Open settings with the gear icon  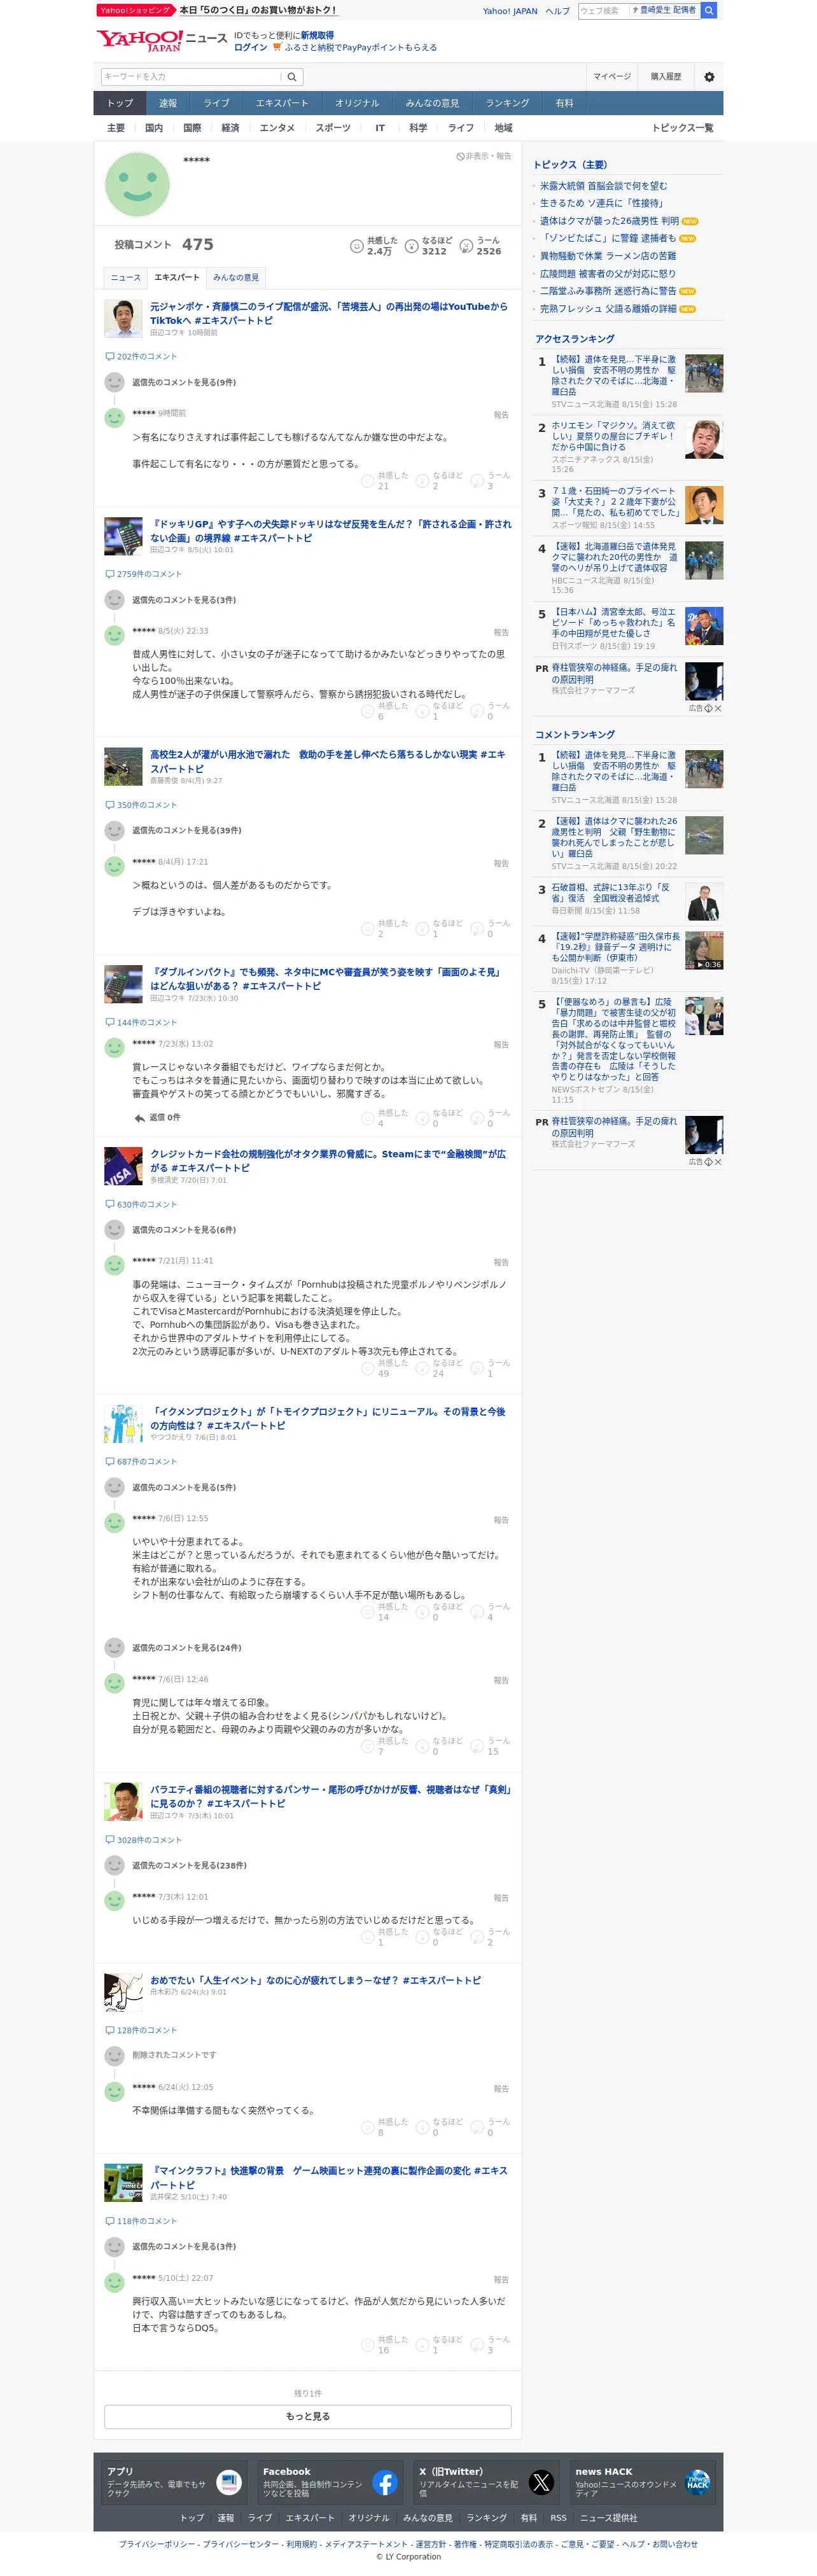pyautogui.click(x=709, y=77)
